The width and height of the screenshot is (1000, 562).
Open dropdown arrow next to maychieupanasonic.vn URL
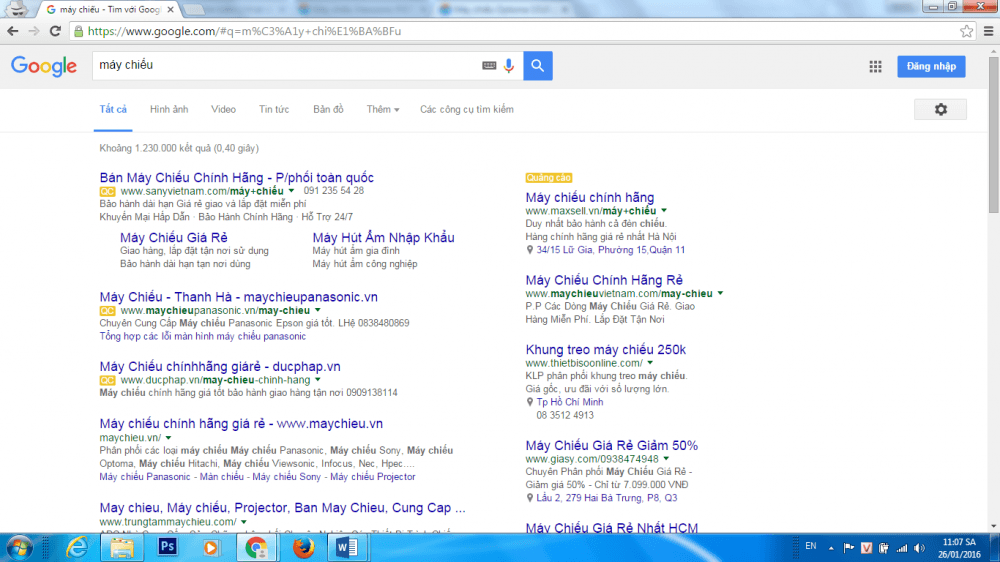(318, 310)
